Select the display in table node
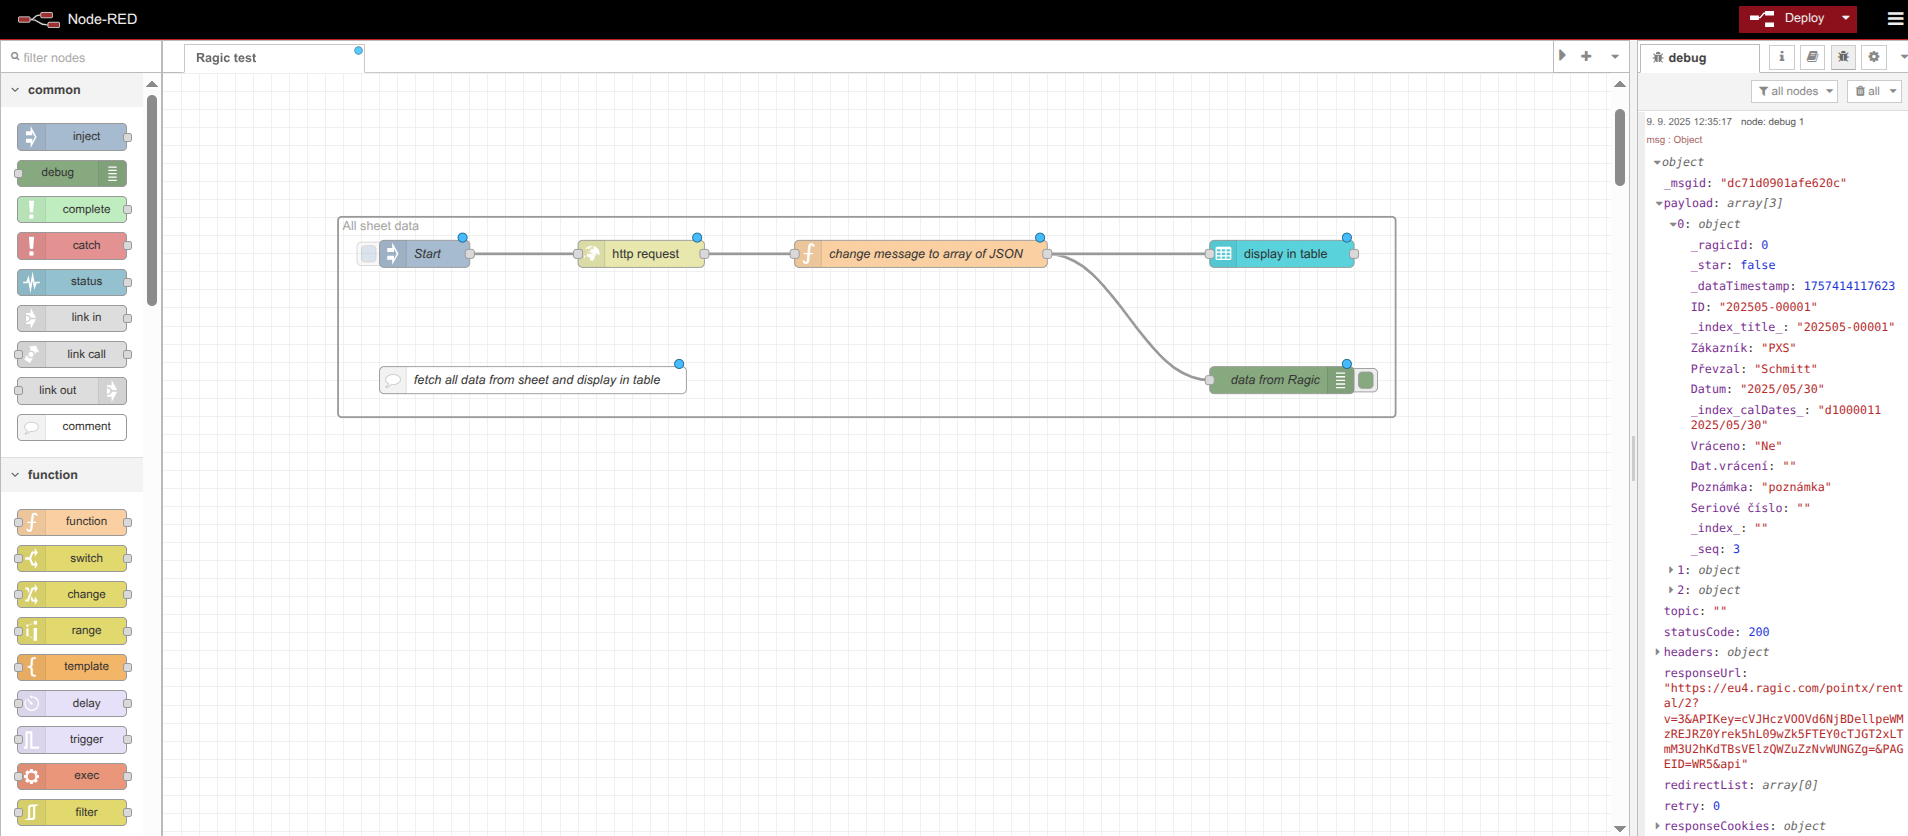 point(1284,254)
